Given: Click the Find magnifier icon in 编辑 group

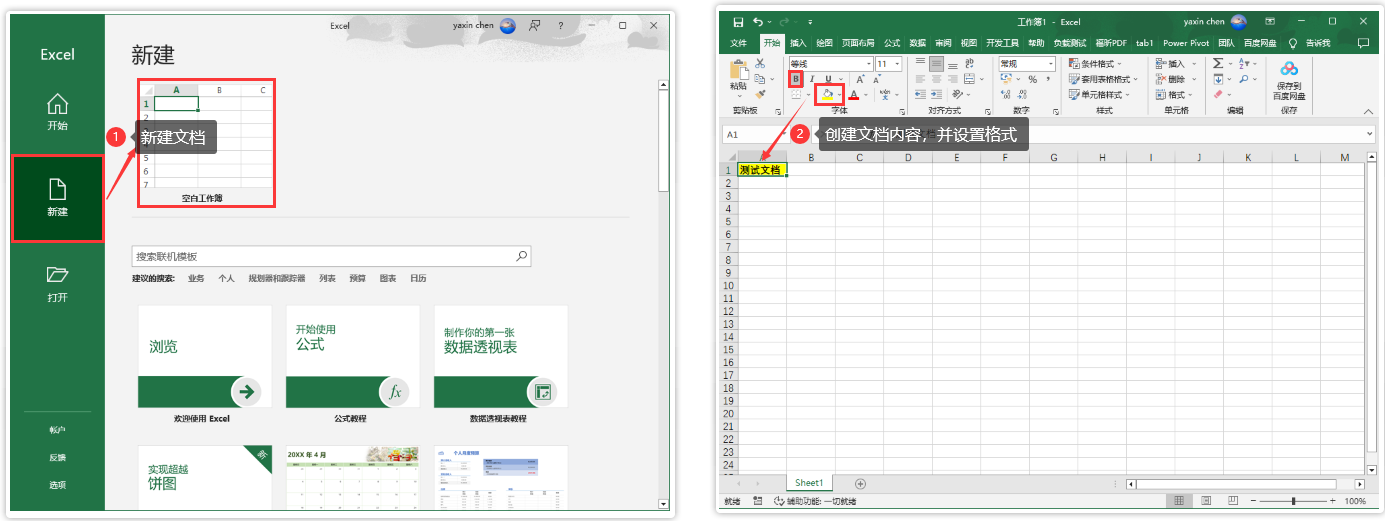Looking at the screenshot, I should [x=1243, y=79].
